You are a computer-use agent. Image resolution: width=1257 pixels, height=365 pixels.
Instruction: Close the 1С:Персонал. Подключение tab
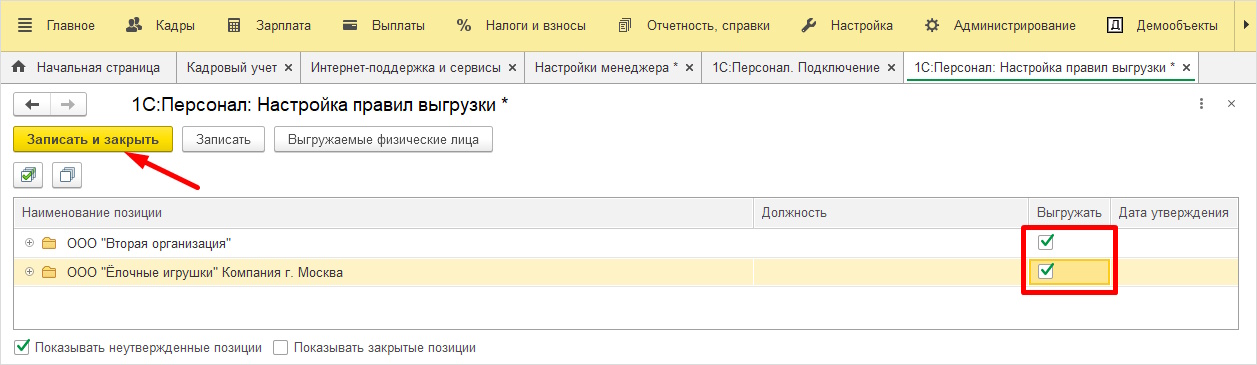tap(891, 68)
